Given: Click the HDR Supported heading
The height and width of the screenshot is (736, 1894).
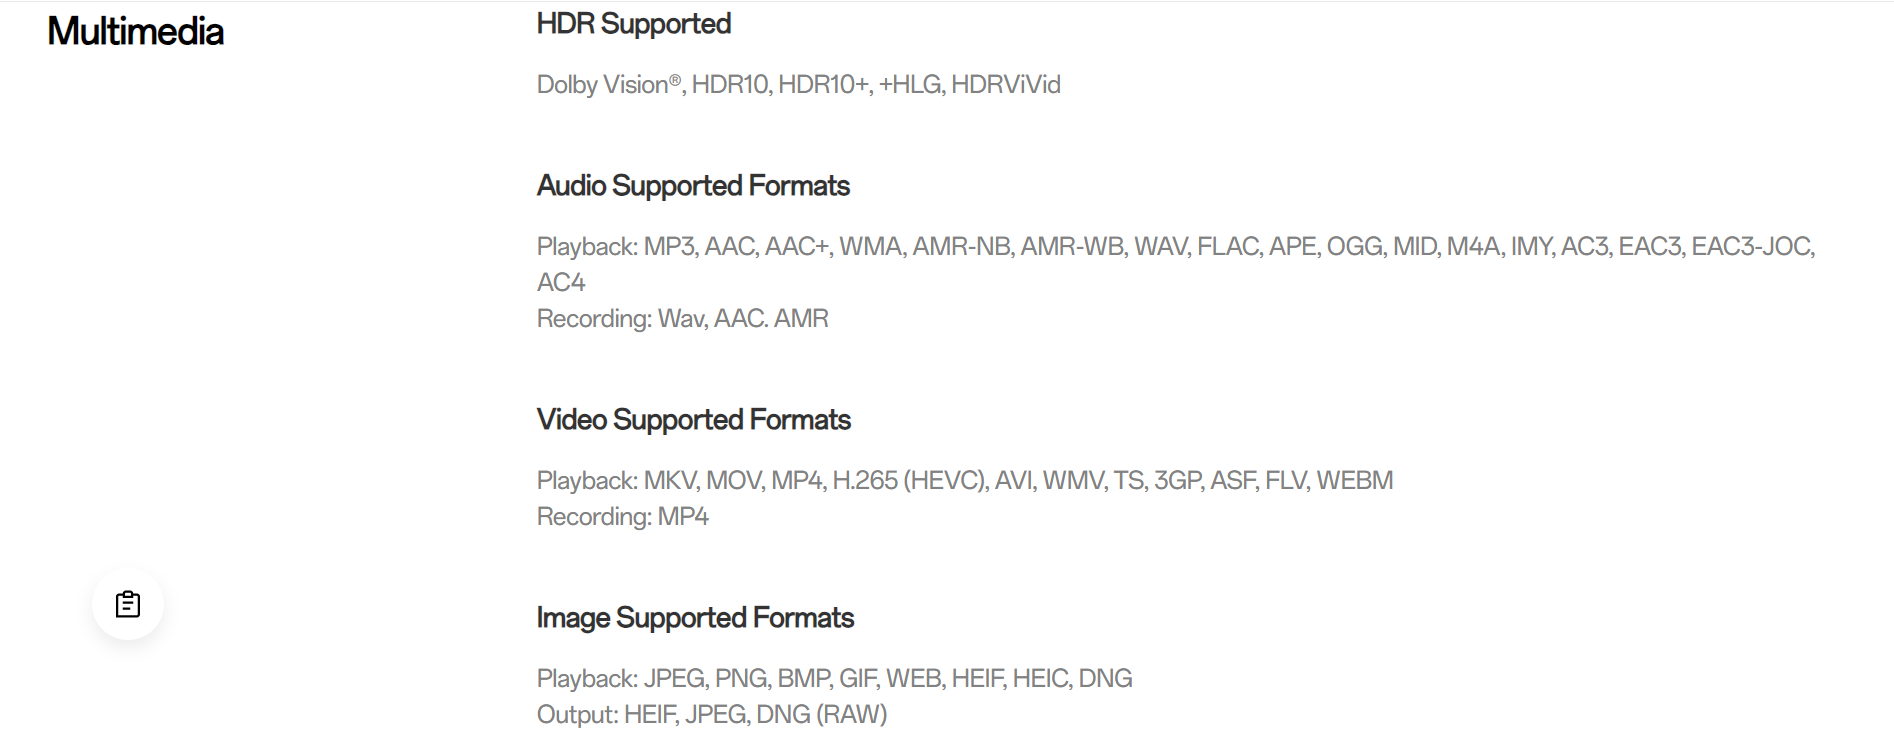Looking at the screenshot, I should tap(634, 24).
